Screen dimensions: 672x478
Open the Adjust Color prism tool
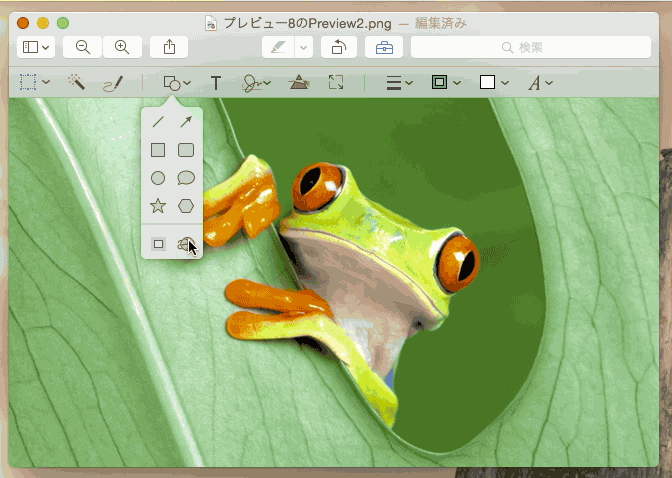[299, 82]
